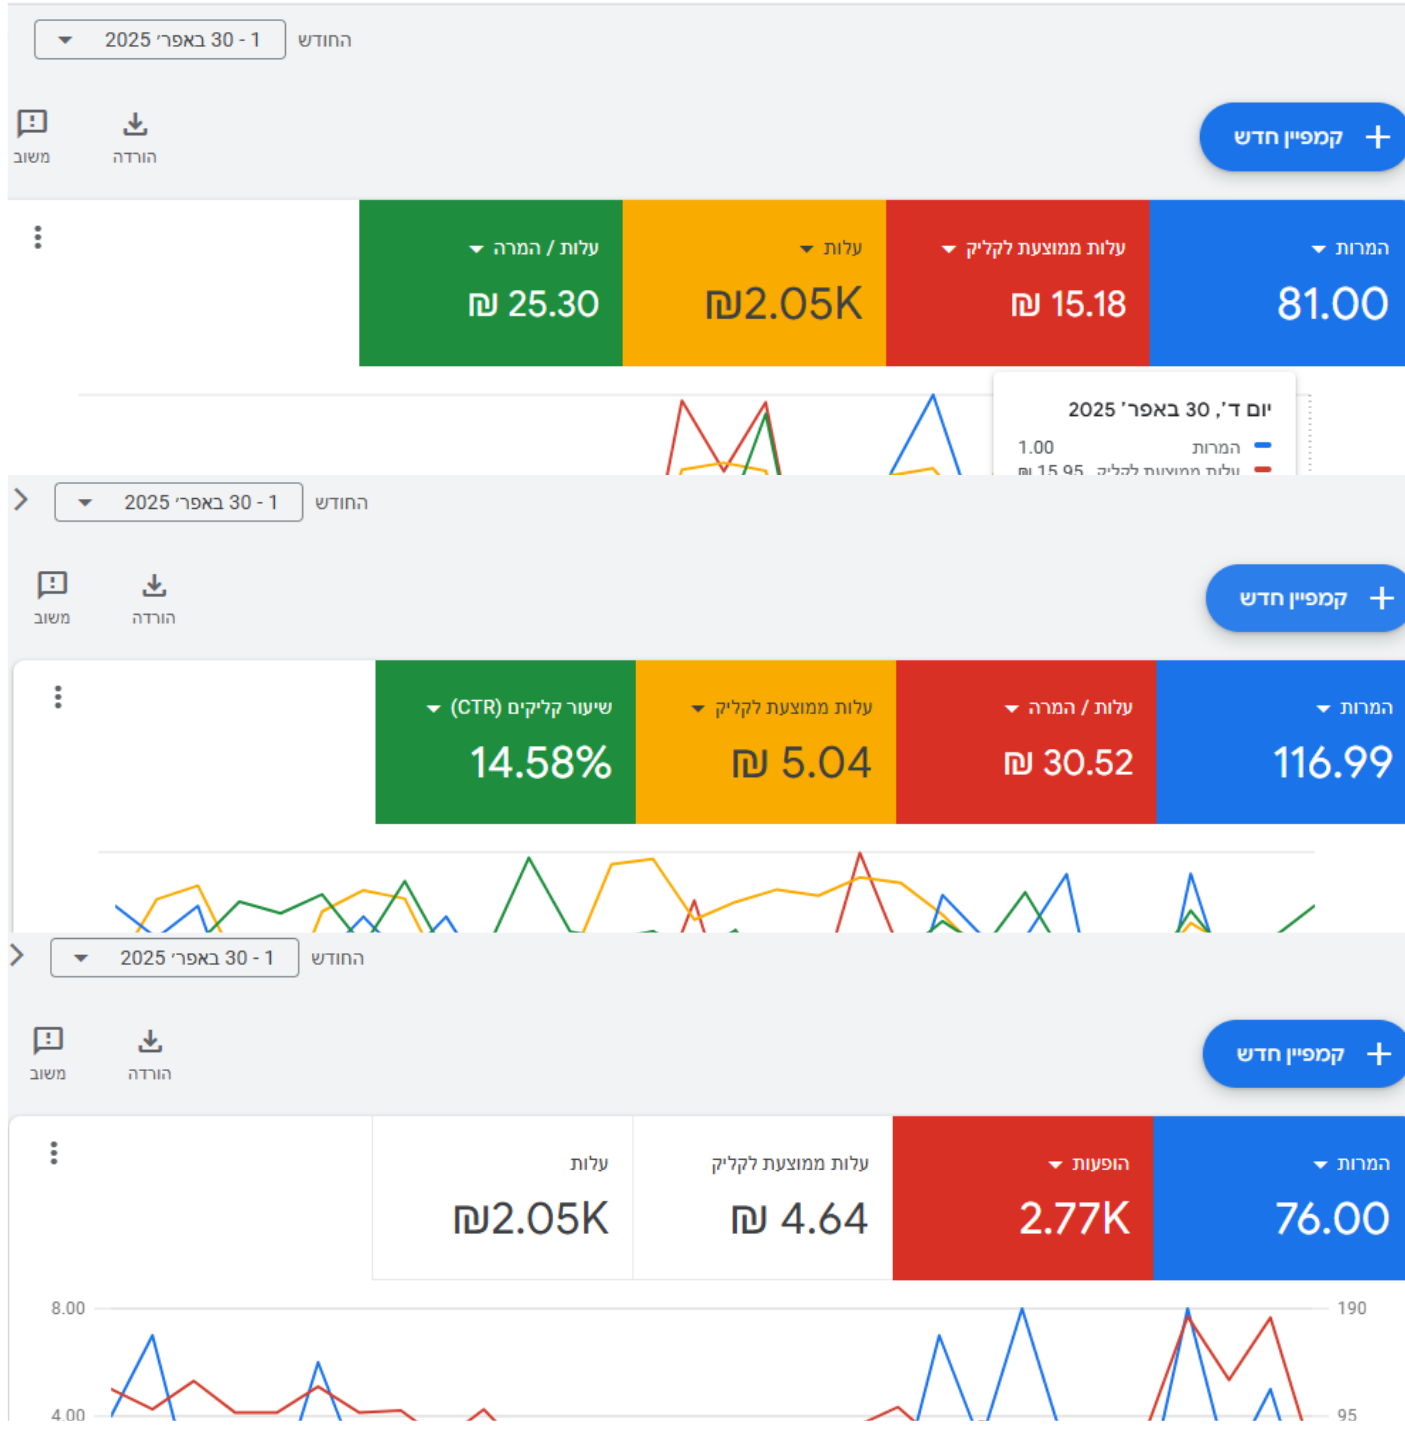Viewport: 1405px width, 1432px height.
Task: Click the 'החודש' label above the ₪25.30 card
Action: [325, 40]
